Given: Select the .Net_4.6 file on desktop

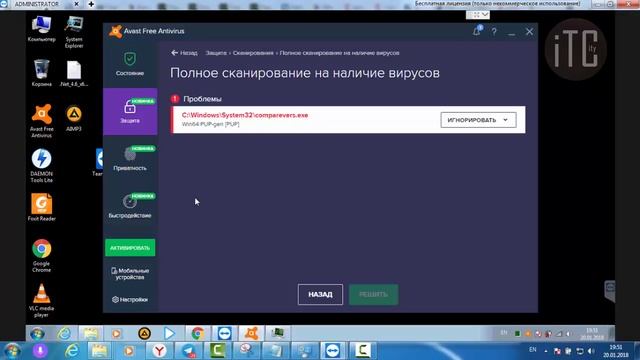Looking at the screenshot, I should click(x=74, y=73).
